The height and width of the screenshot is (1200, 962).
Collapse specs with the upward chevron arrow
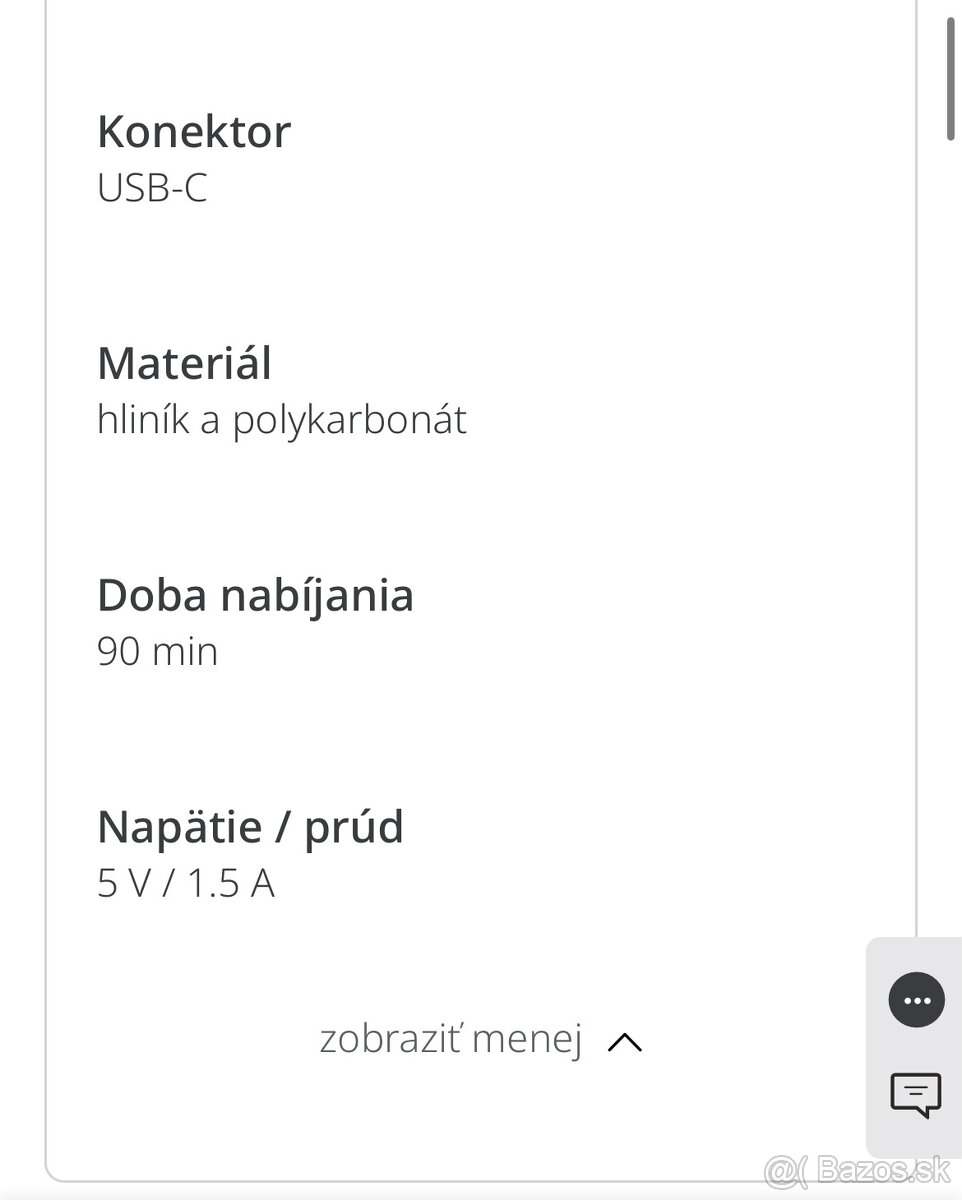(x=625, y=1042)
